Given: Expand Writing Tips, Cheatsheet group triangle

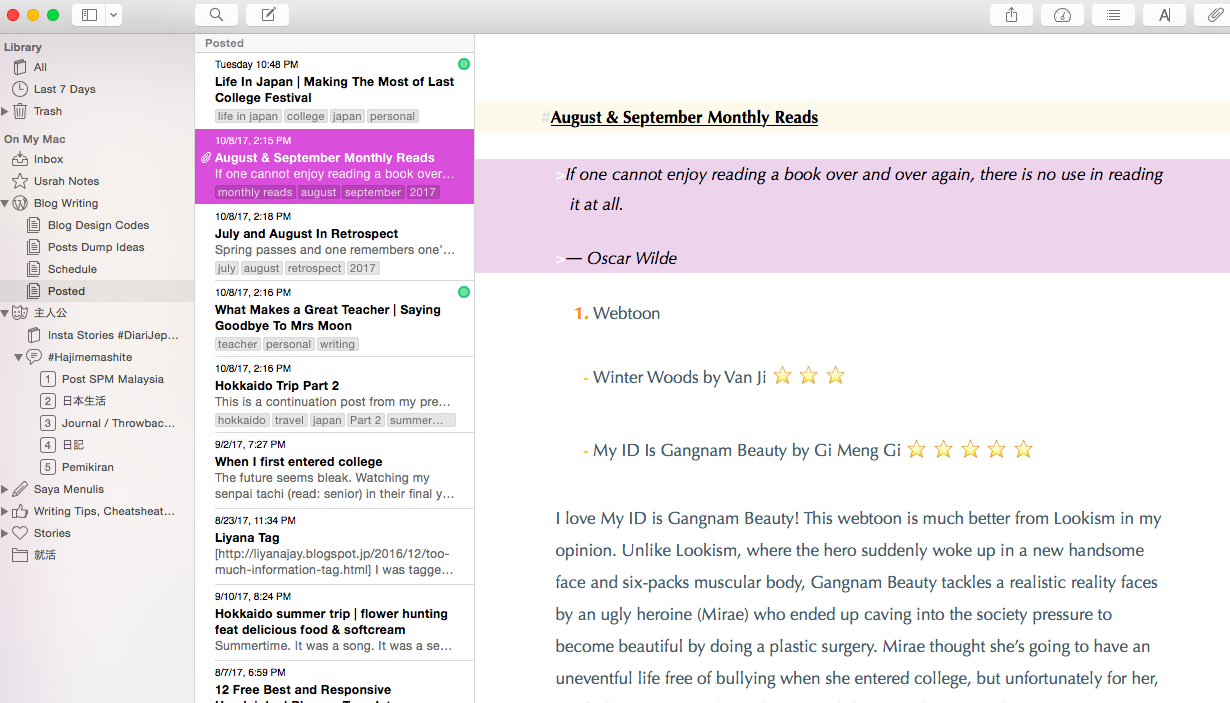Looking at the screenshot, I should click(5, 511).
